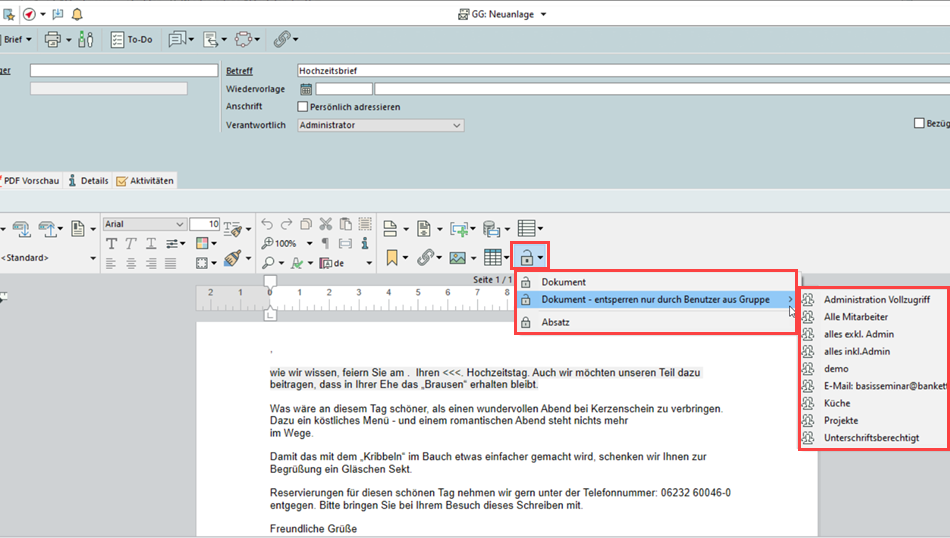Image resolution: width=950 pixels, height=538 pixels.
Task: Open the 100% zoom level dropdown
Action: pyautogui.click(x=309, y=243)
